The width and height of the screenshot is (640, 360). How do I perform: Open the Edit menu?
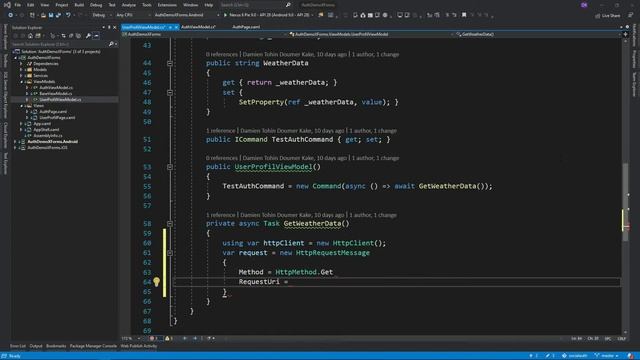point(31,5)
